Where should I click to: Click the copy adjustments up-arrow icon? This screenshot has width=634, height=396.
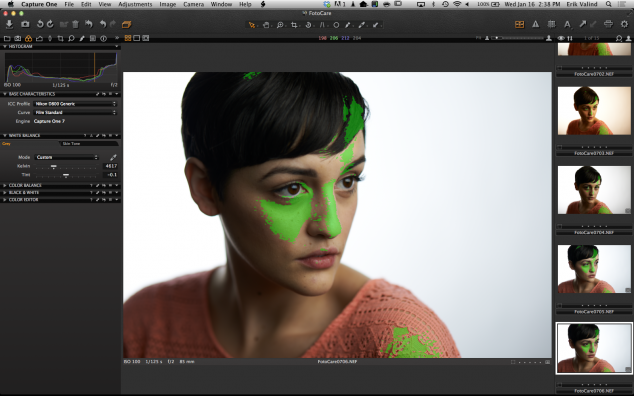click(x=583, y=24)
